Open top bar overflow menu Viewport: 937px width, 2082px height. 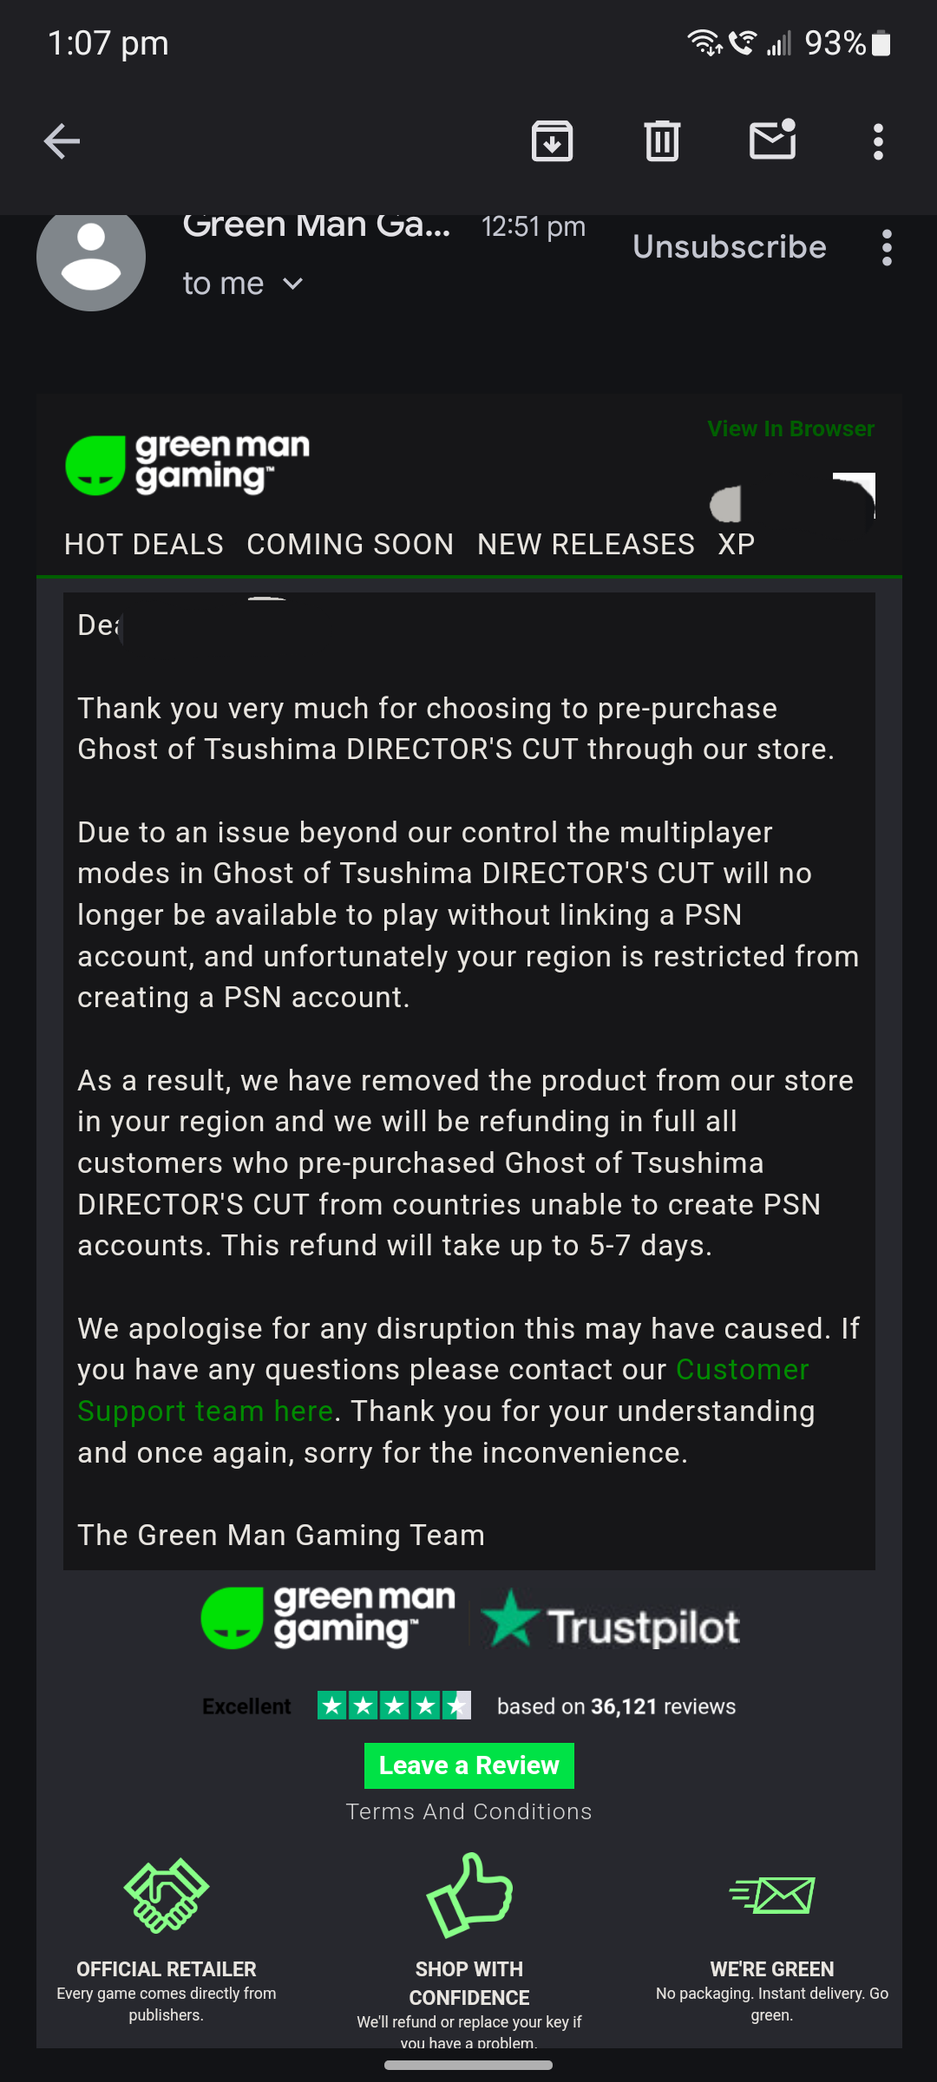[x=878, y=142]
